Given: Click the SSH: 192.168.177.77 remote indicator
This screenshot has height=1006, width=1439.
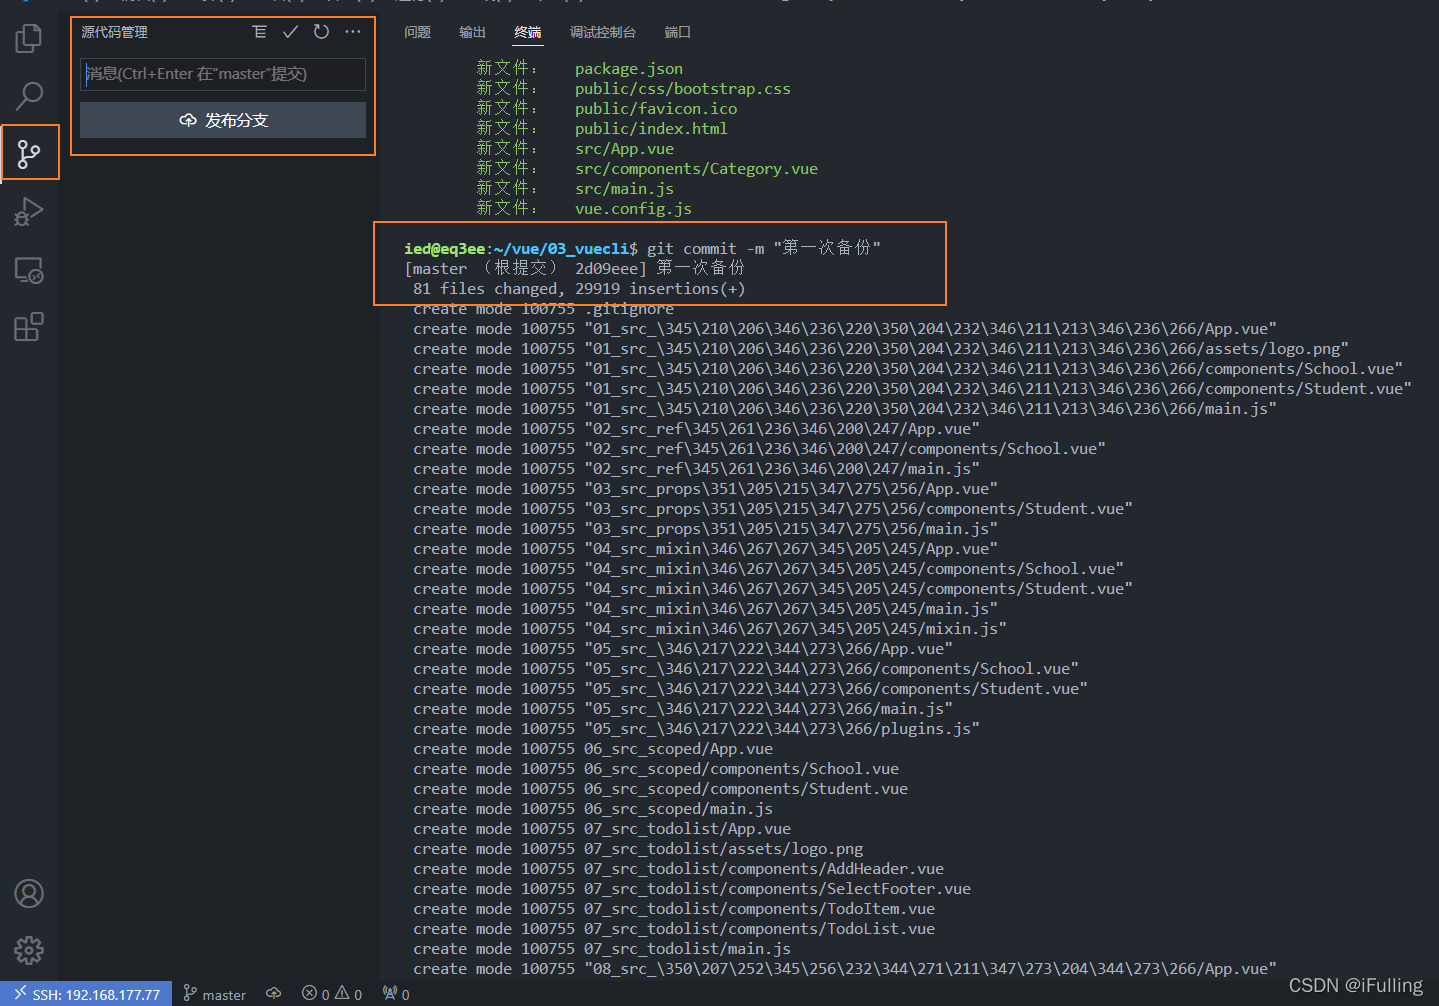Looking at the screenshot, I should point(86,994).
